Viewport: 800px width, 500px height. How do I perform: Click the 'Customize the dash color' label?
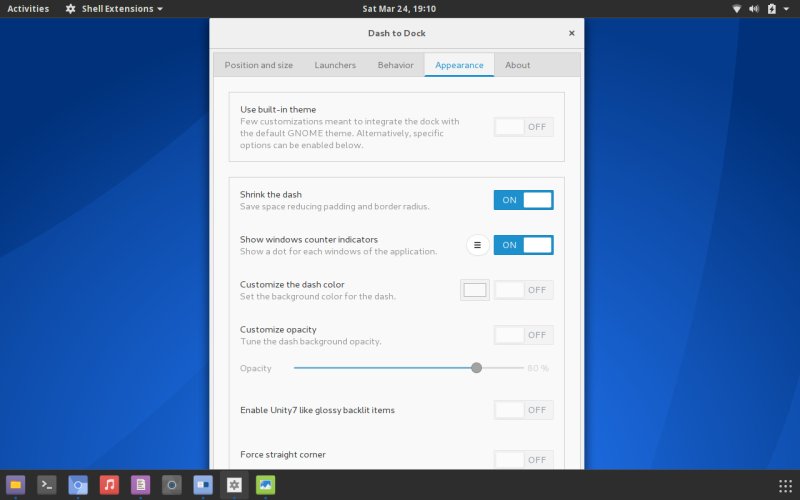tap(292, 284)
